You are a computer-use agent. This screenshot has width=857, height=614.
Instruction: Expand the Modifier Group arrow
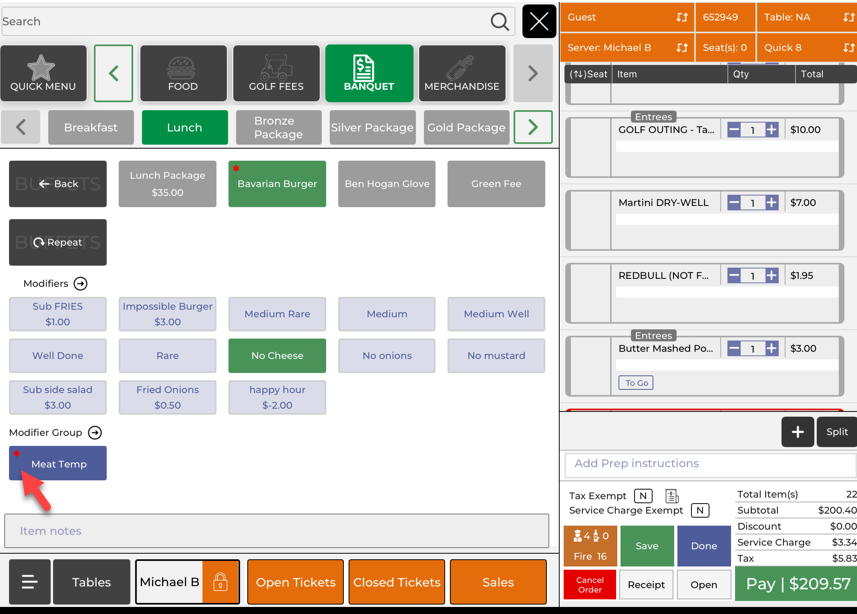(95, 433)
